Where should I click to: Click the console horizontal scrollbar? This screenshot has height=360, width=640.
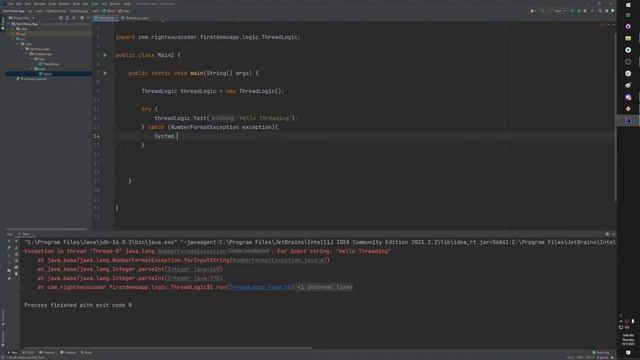pos(167,348)
